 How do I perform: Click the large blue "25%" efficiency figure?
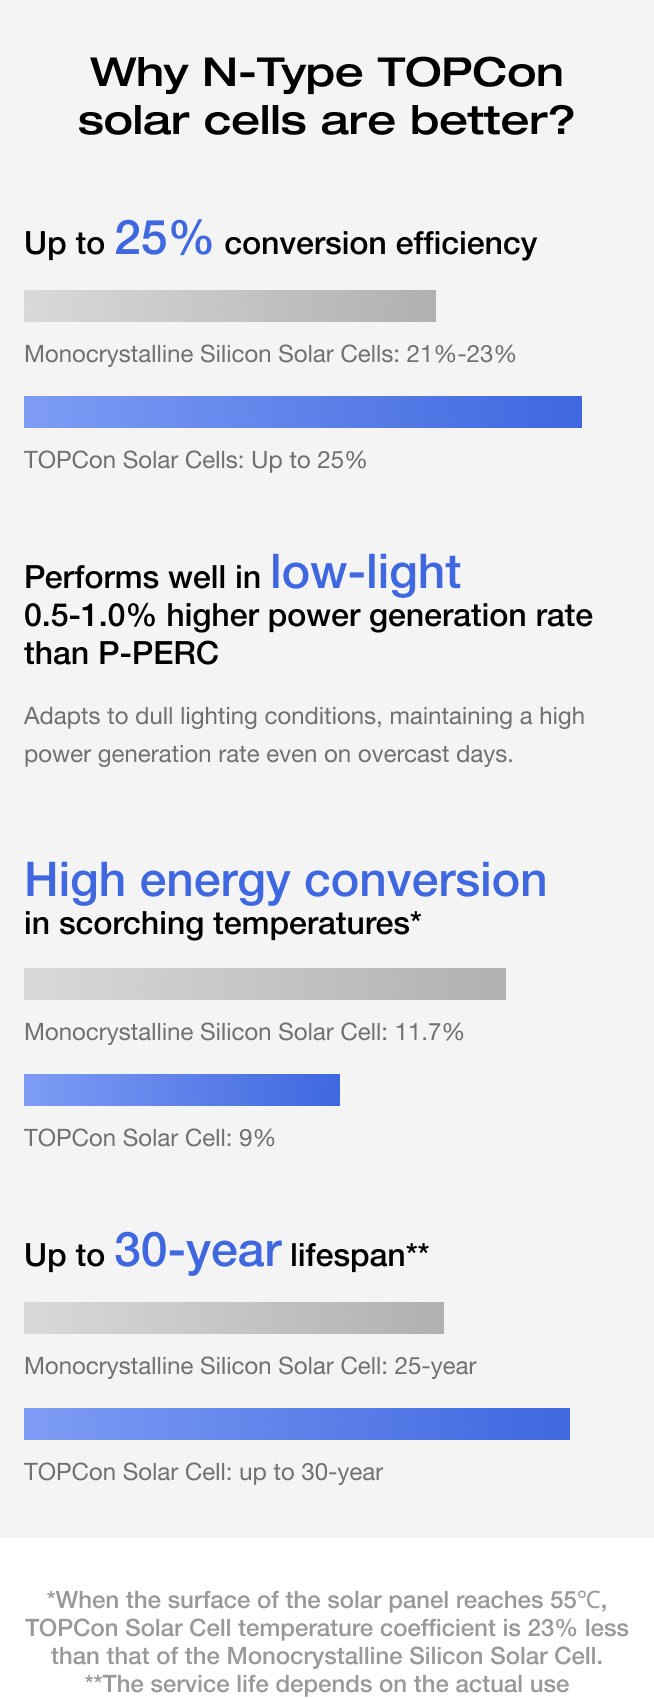click(x=164, y=239)
